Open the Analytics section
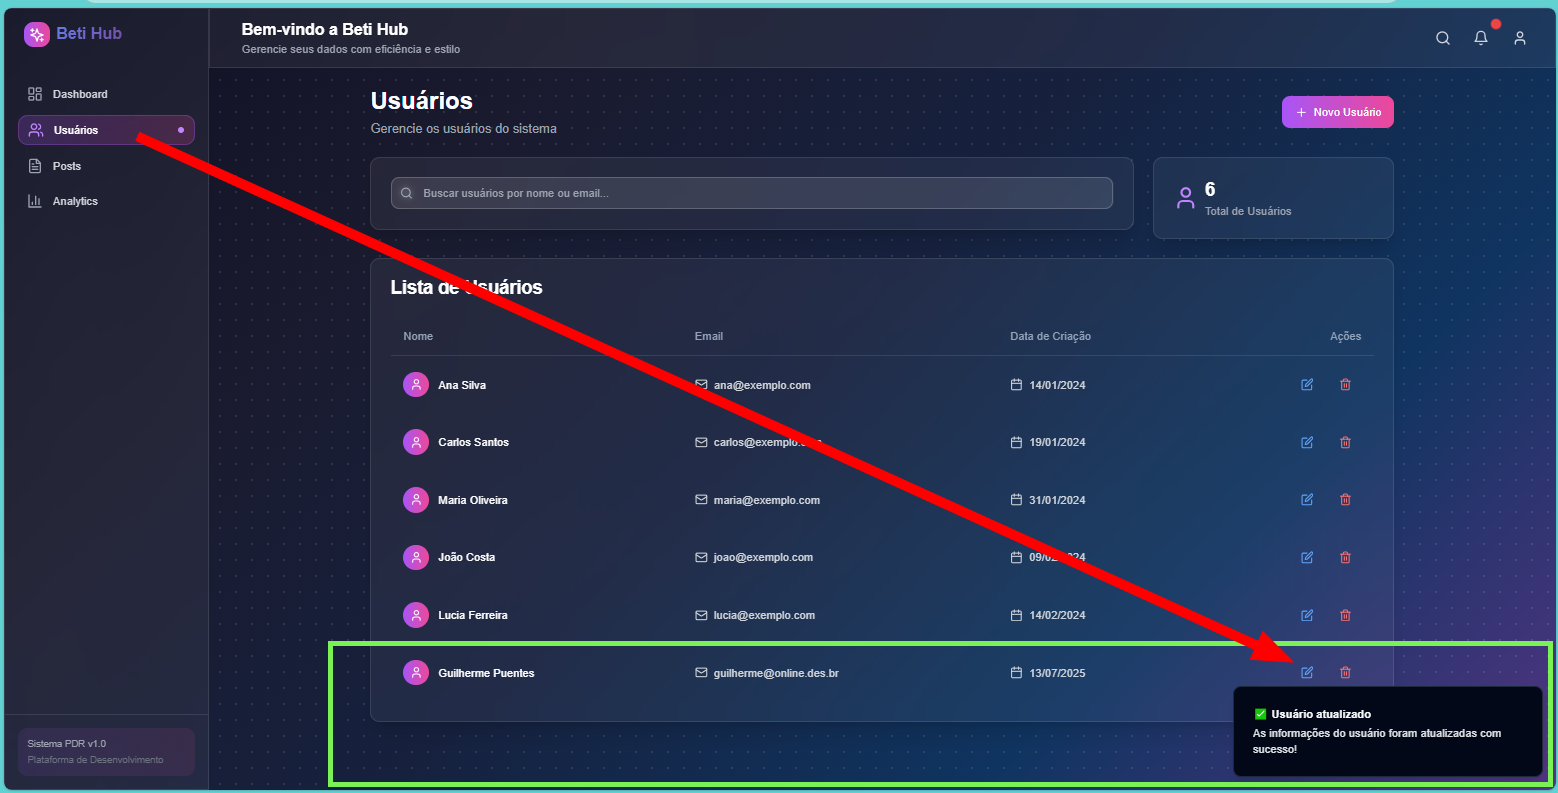1558x793 pixels. click(75, 200)
